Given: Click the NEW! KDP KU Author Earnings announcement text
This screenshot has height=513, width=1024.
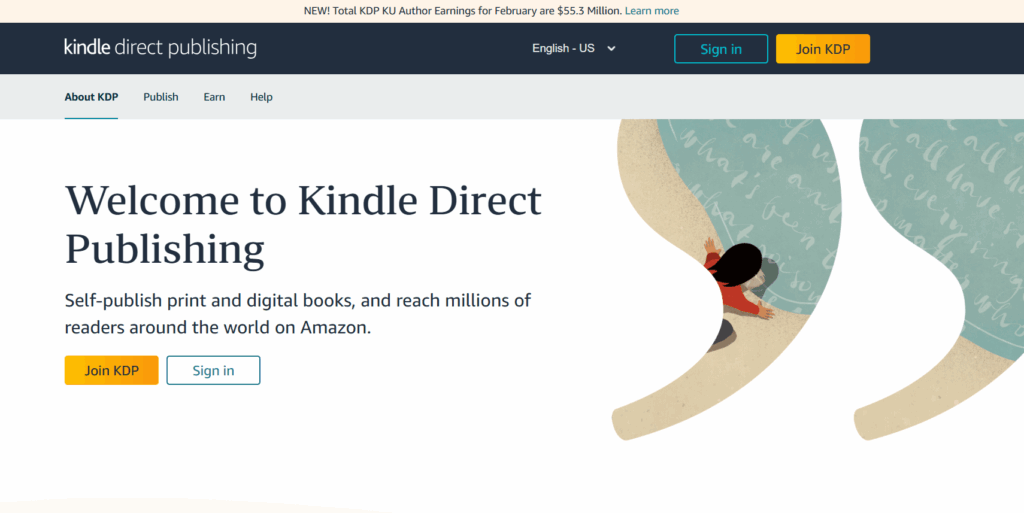Looking at the screenshot, I should pos(463,11).
